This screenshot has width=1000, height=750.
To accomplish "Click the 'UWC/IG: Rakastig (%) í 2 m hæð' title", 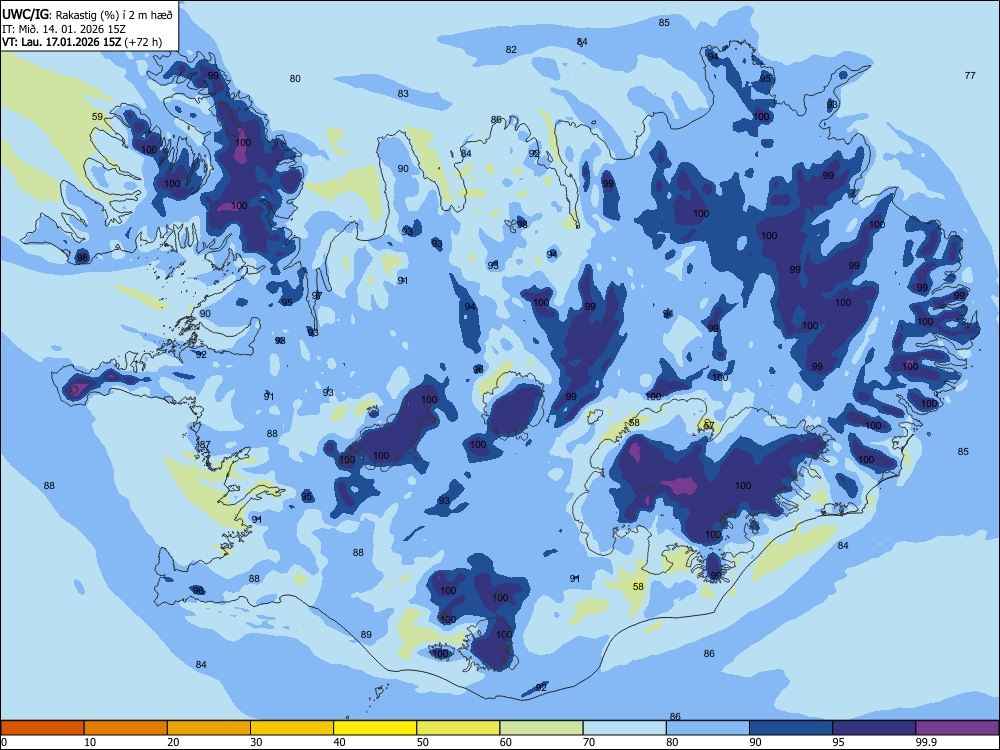I will pos(87,15).
